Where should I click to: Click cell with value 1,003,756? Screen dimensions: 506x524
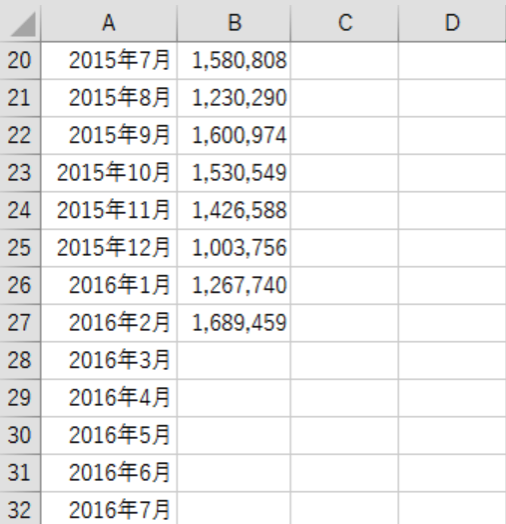(x=234, y=248)
